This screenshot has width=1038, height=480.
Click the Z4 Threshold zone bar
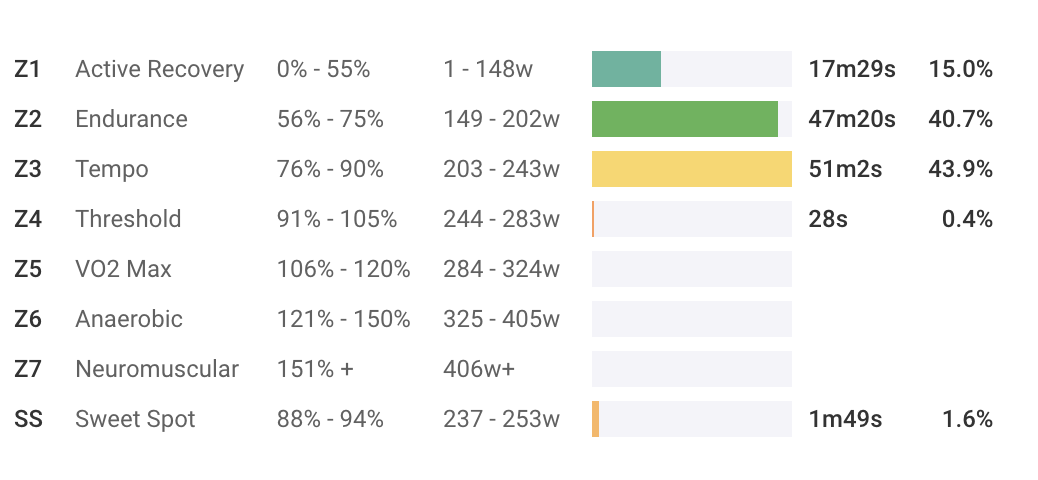(x=692, y=219)
